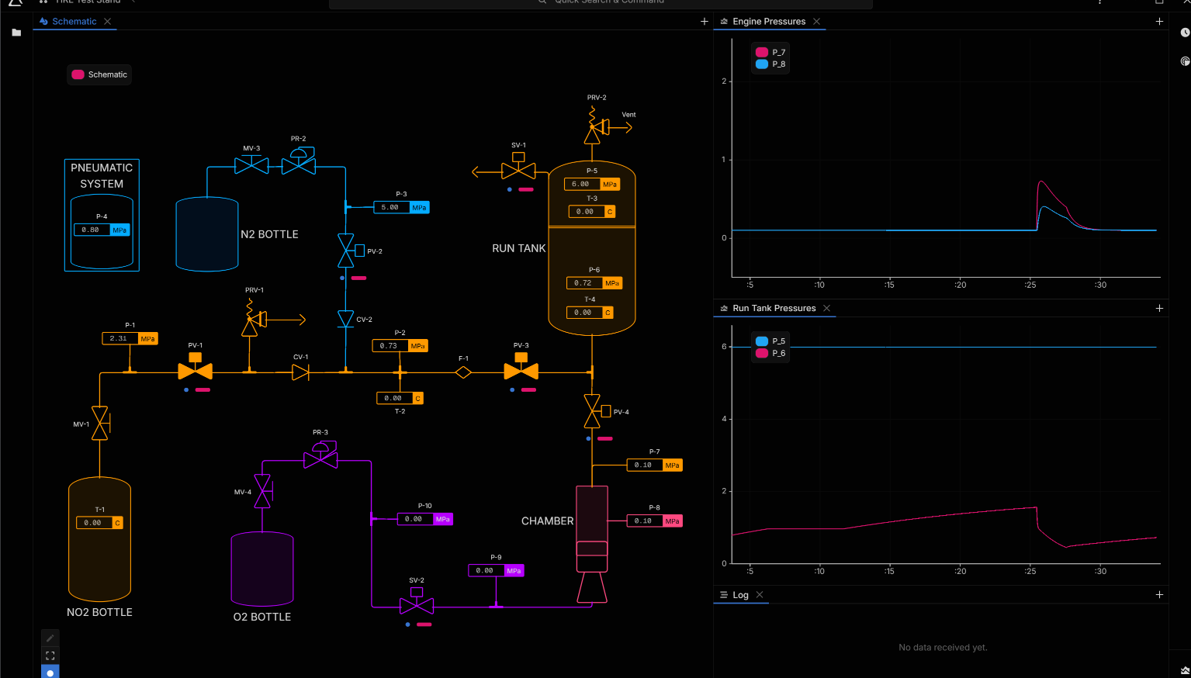Viewport: 1191px width, 678px height.
Task: Click the F-1 filter diamond symbol
Action: 463,372
